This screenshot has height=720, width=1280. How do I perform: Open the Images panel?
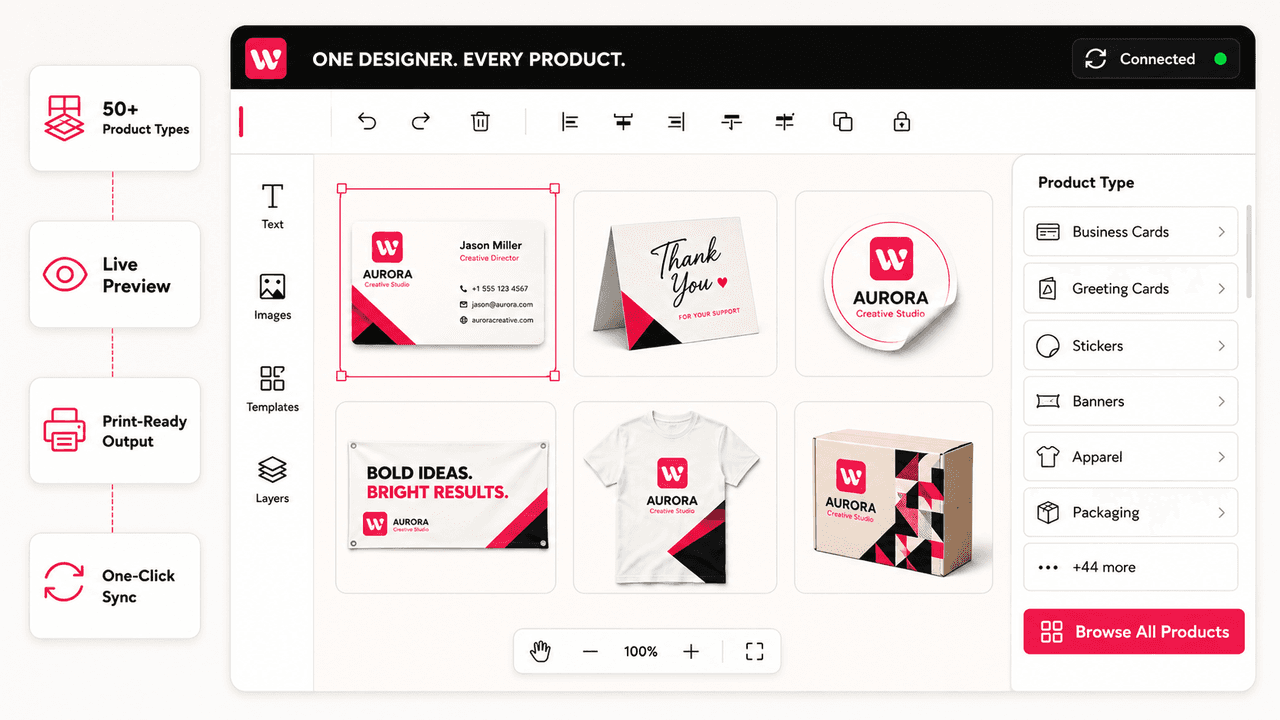pos(272,297)
